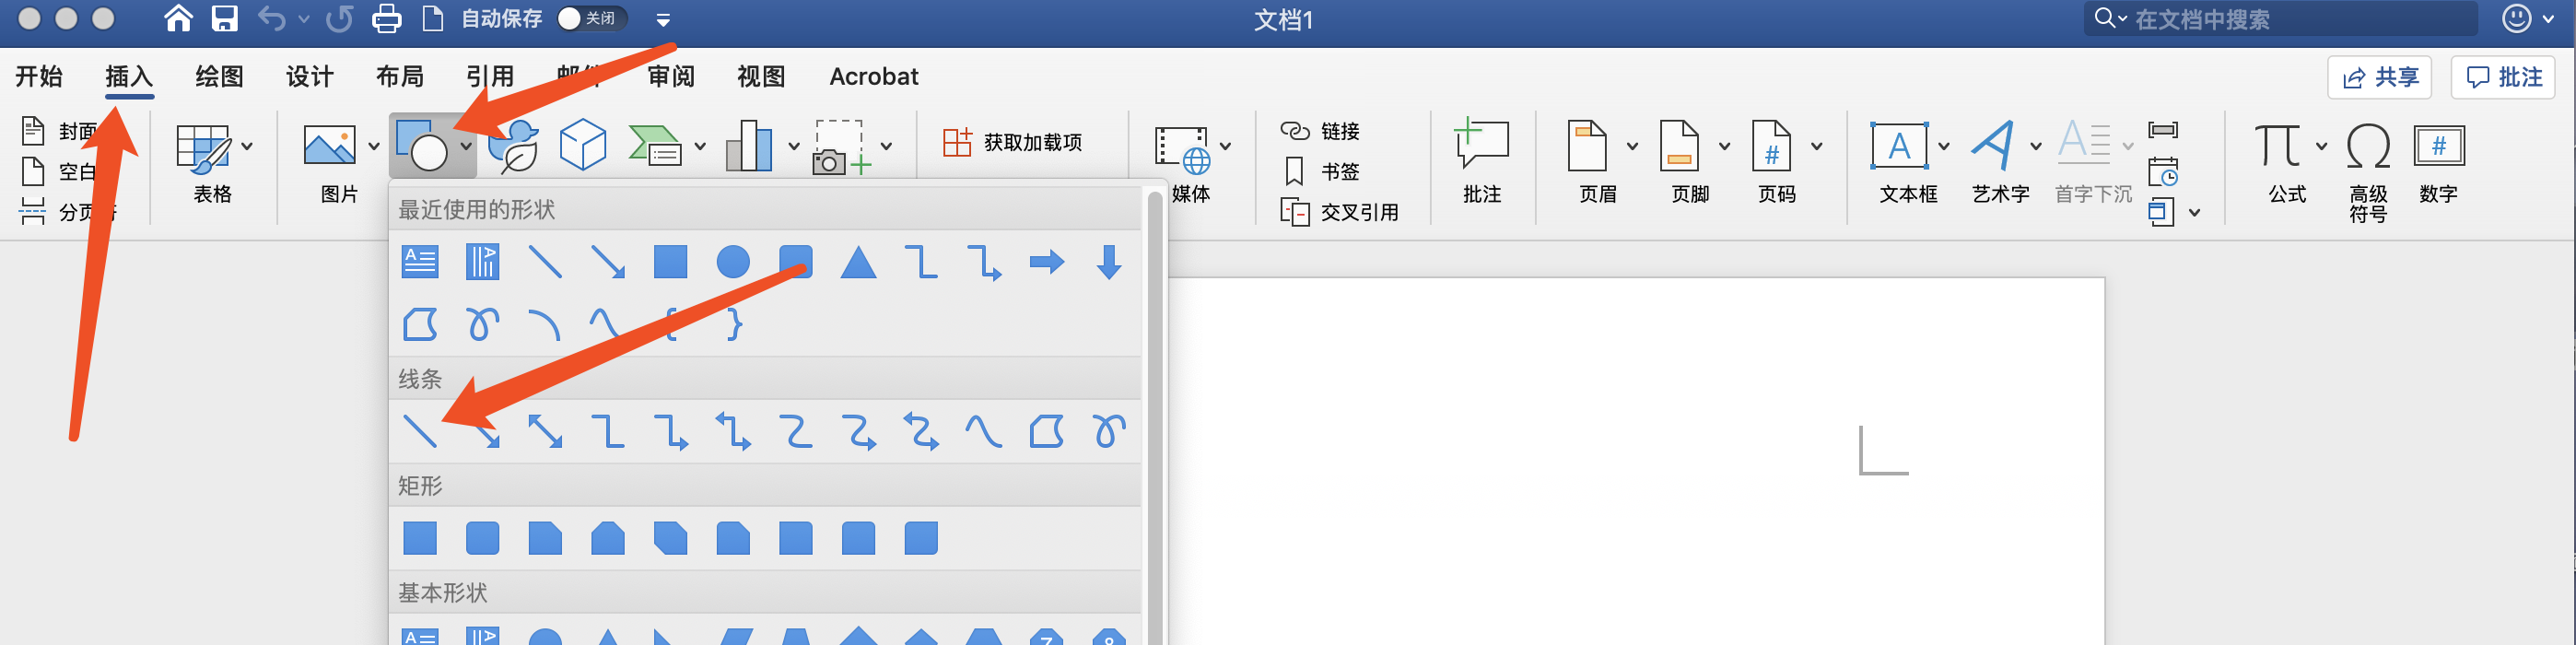This screenshot has height=645, width=2576.
Task: Expand the 文本框 dropdown arrow
Action: [x=1943, y=147]
